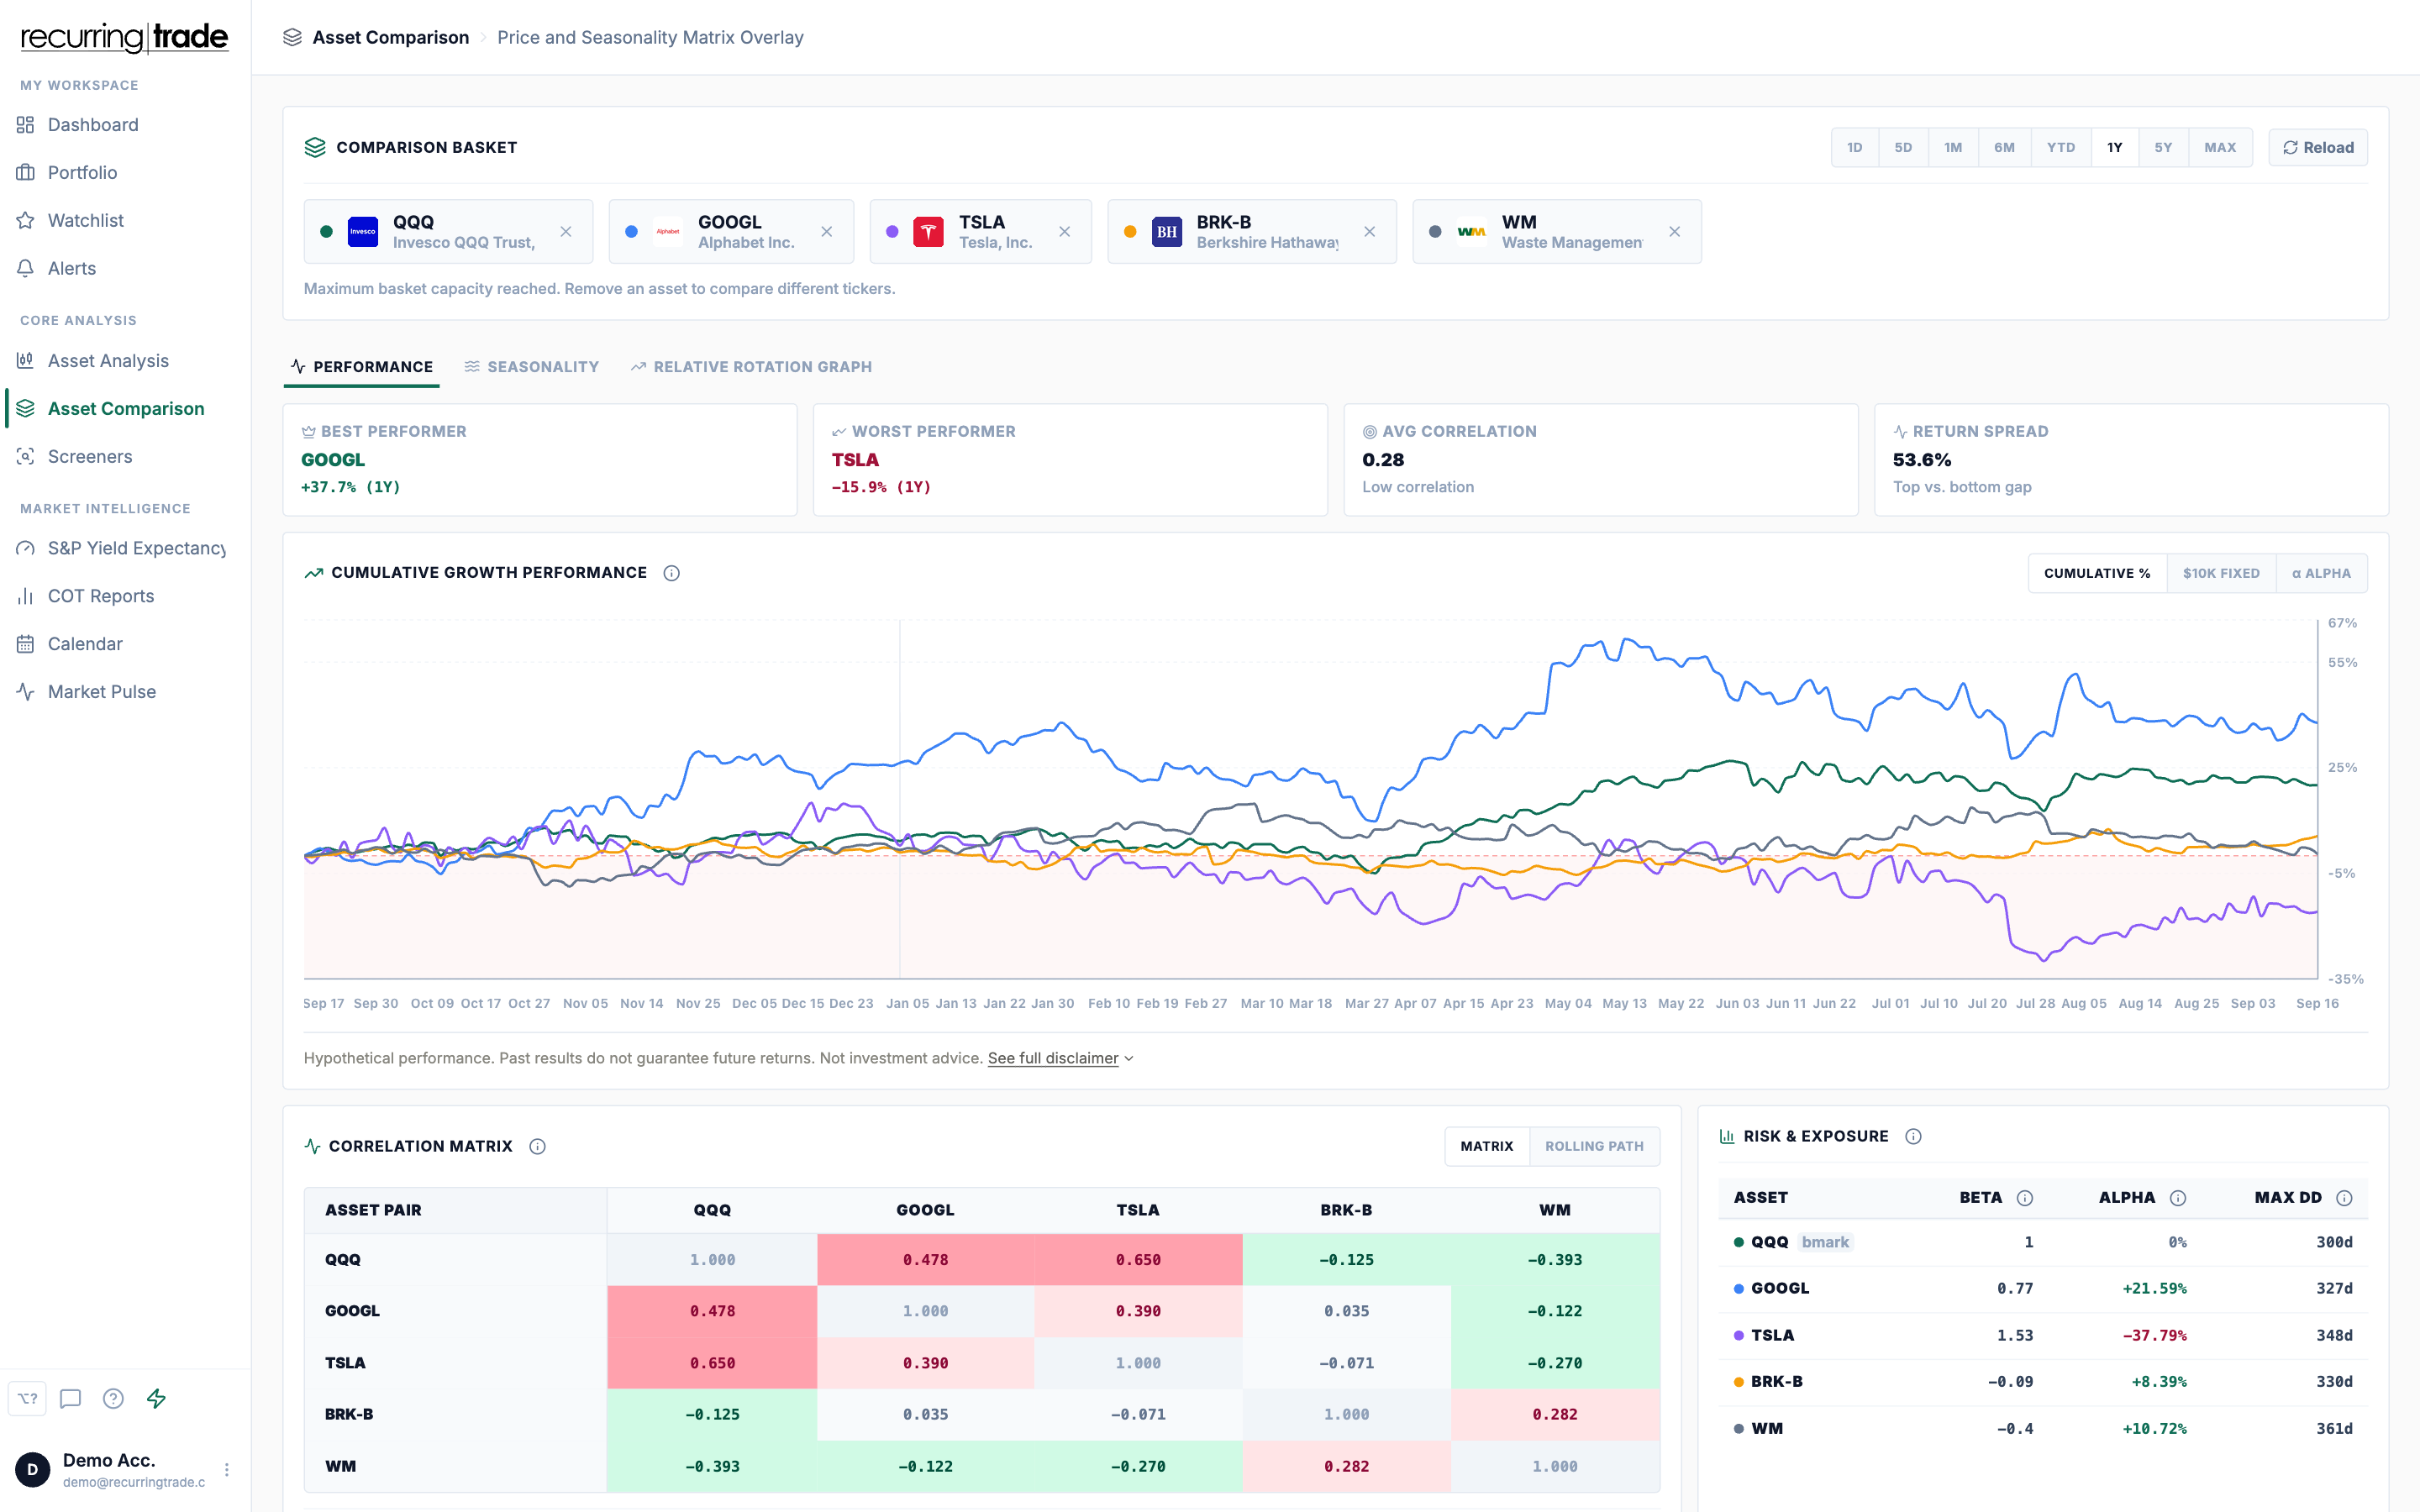Viewport: 2420px width, 1512px height.
Task: Click Worst Performer TSLA card
Action: coord(1070,460)
